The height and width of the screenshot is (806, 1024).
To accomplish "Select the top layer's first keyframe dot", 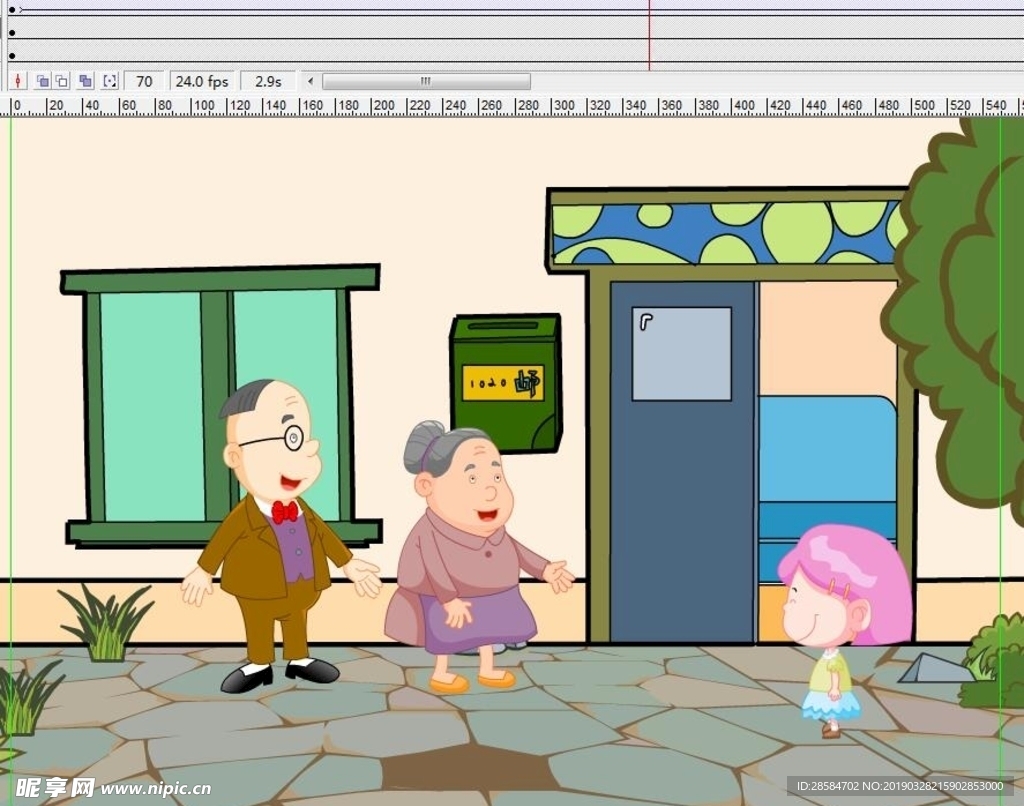I will pyautogui.click(x=12, y=10).
